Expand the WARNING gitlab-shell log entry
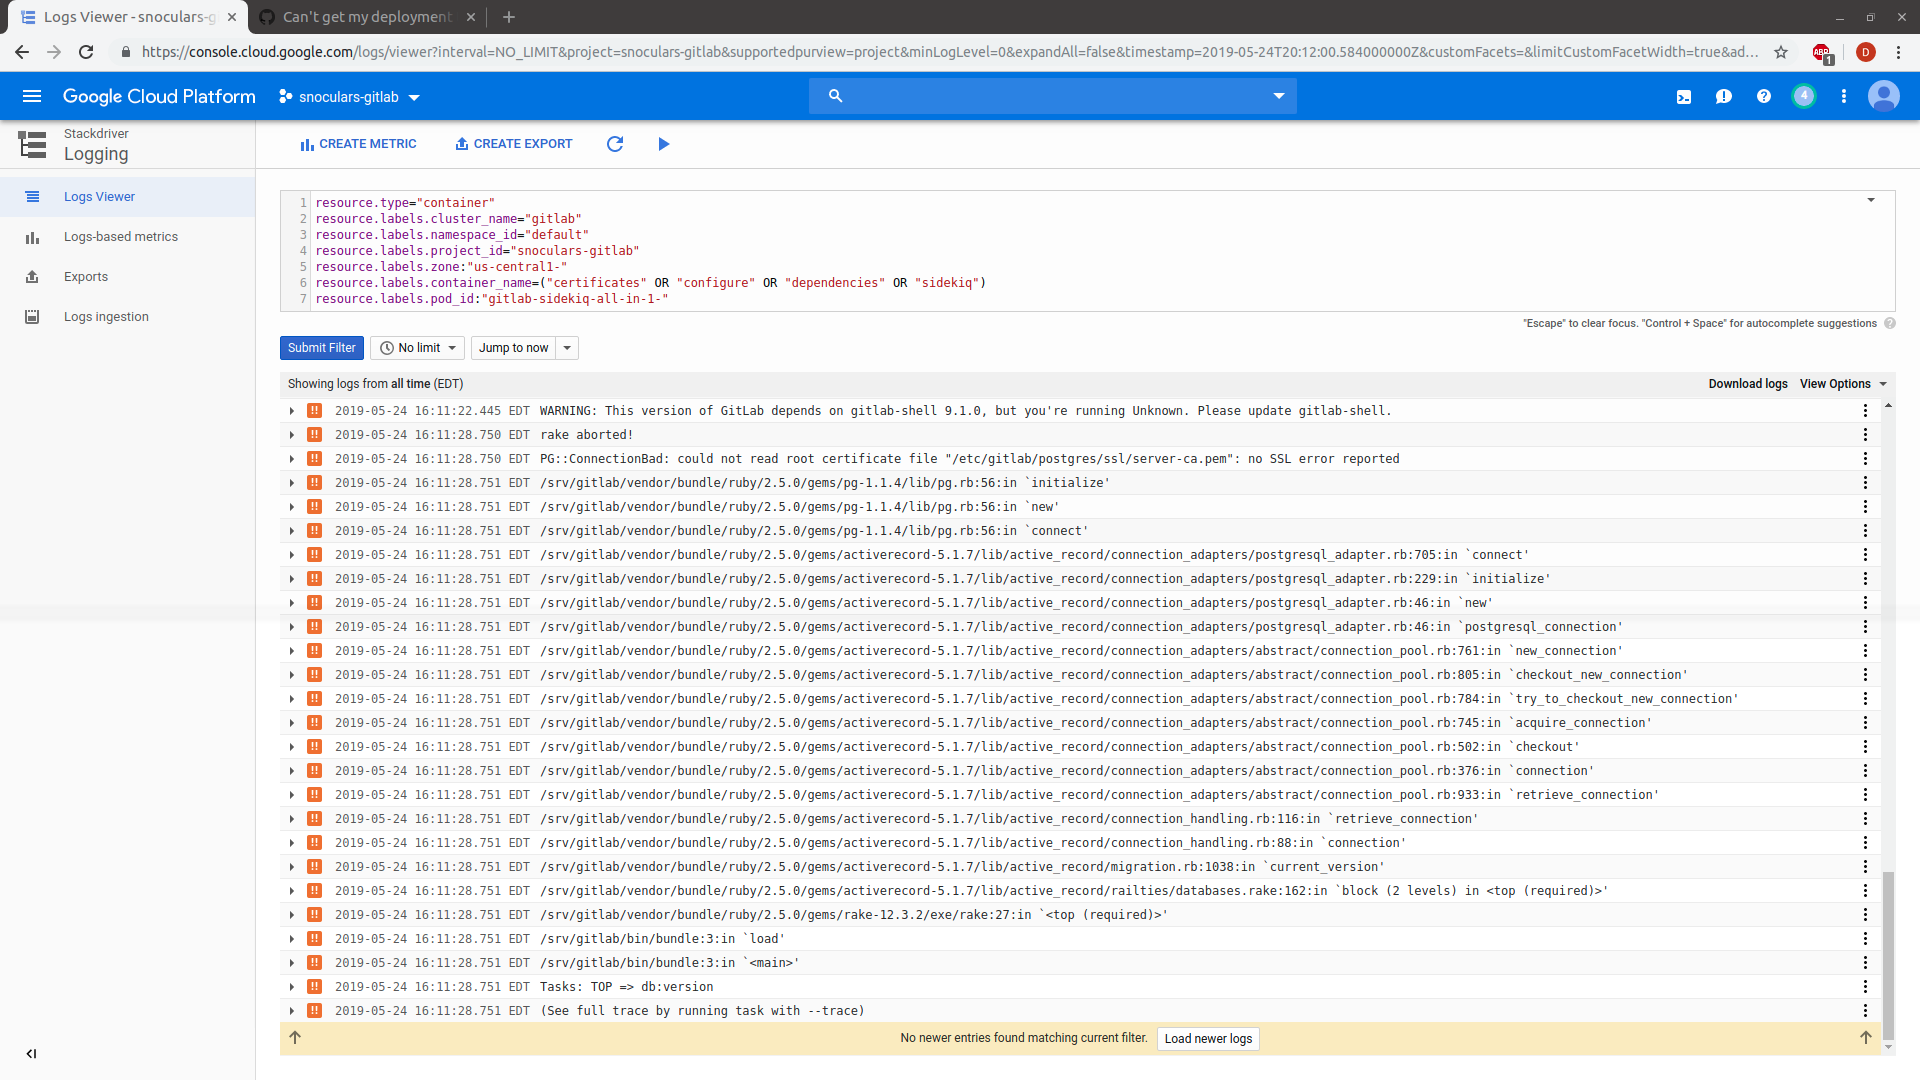Image resolution: width=1920 pixels, height=1080 pixels. (x=292, y=411)
